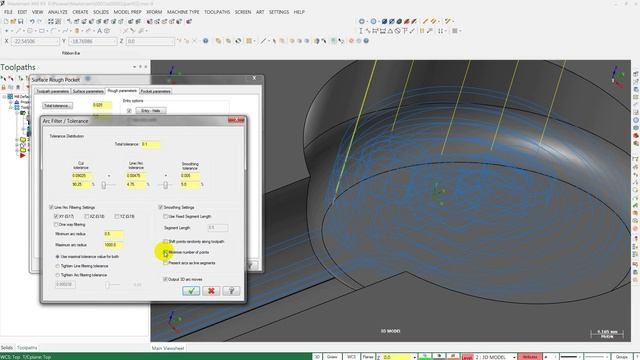Viewport: 640px width, 360px height.
Task: Click the grid square icon at drafting toolbar end
Action: [x=455, y=31]
